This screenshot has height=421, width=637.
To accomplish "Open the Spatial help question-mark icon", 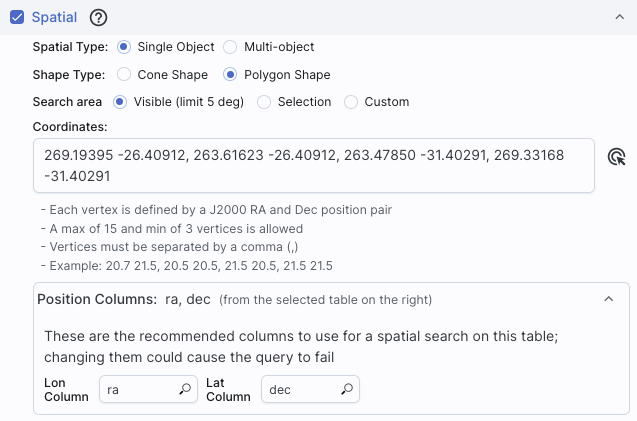I will coord(98,17).
